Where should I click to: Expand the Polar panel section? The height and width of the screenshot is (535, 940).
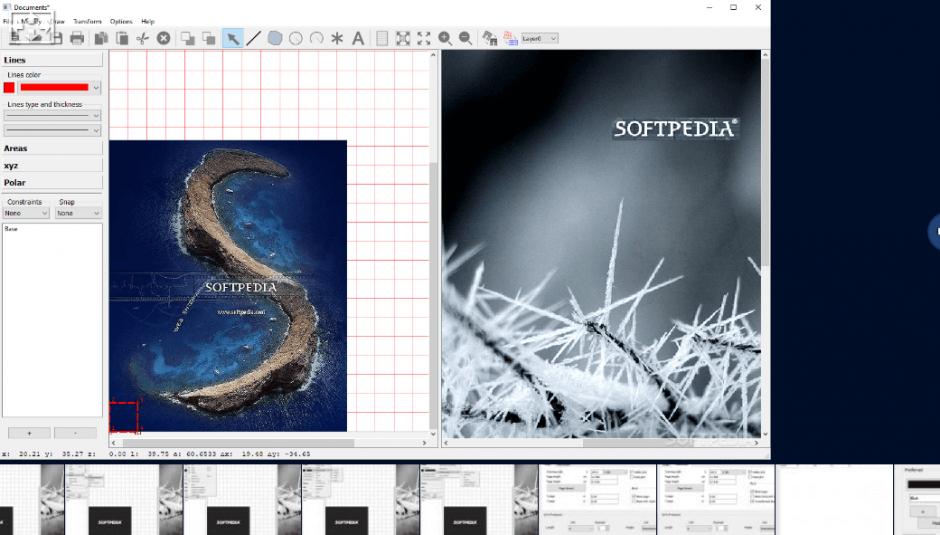click(52, 182)
